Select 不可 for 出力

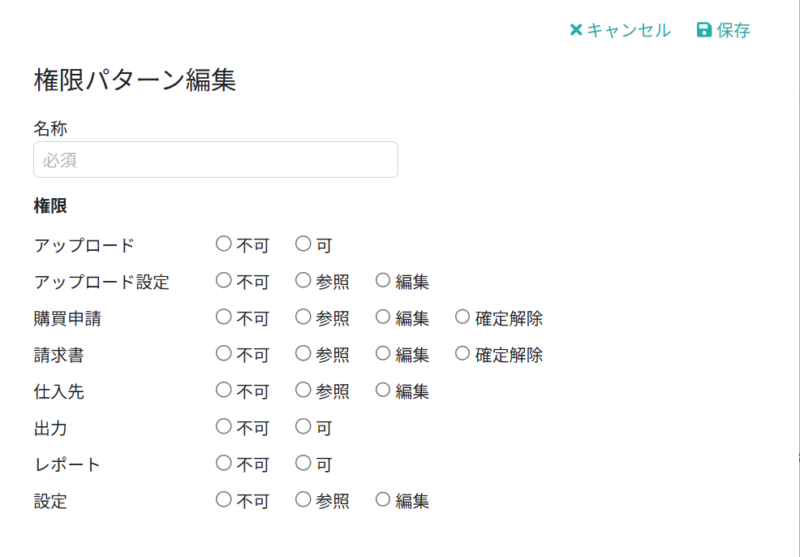click(x=223, y=426)
